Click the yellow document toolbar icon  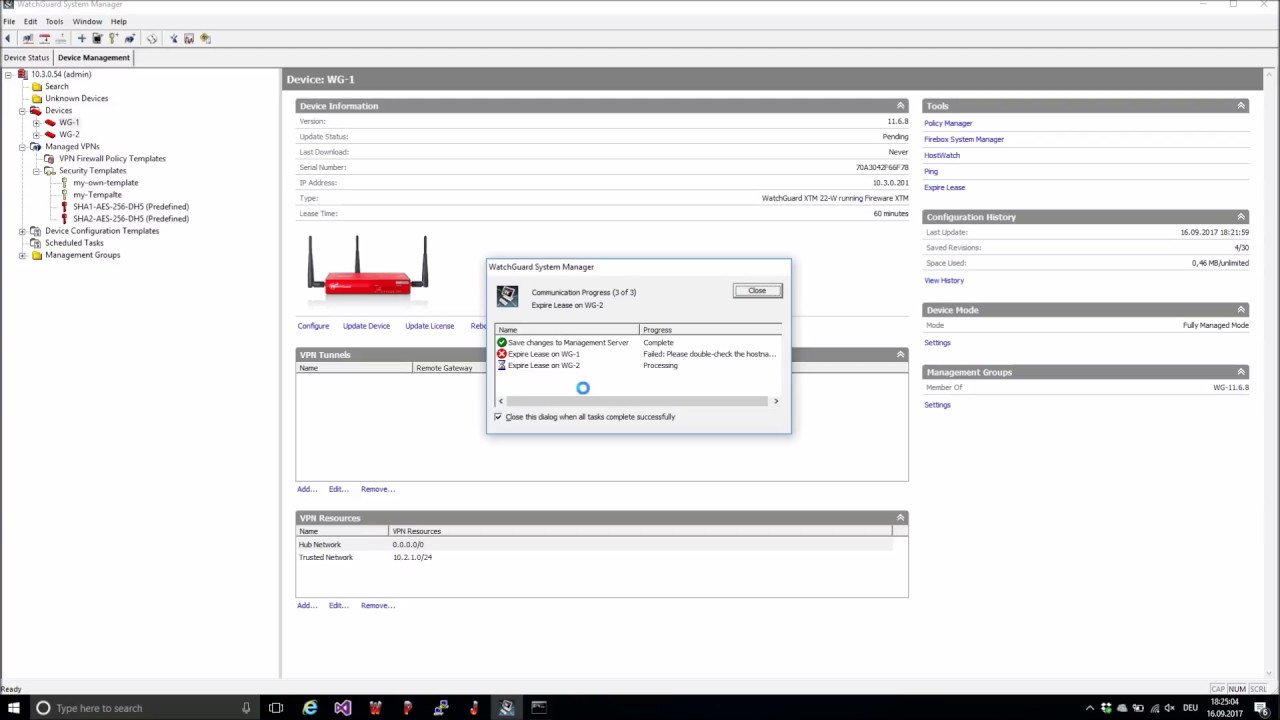click(205, 38)
